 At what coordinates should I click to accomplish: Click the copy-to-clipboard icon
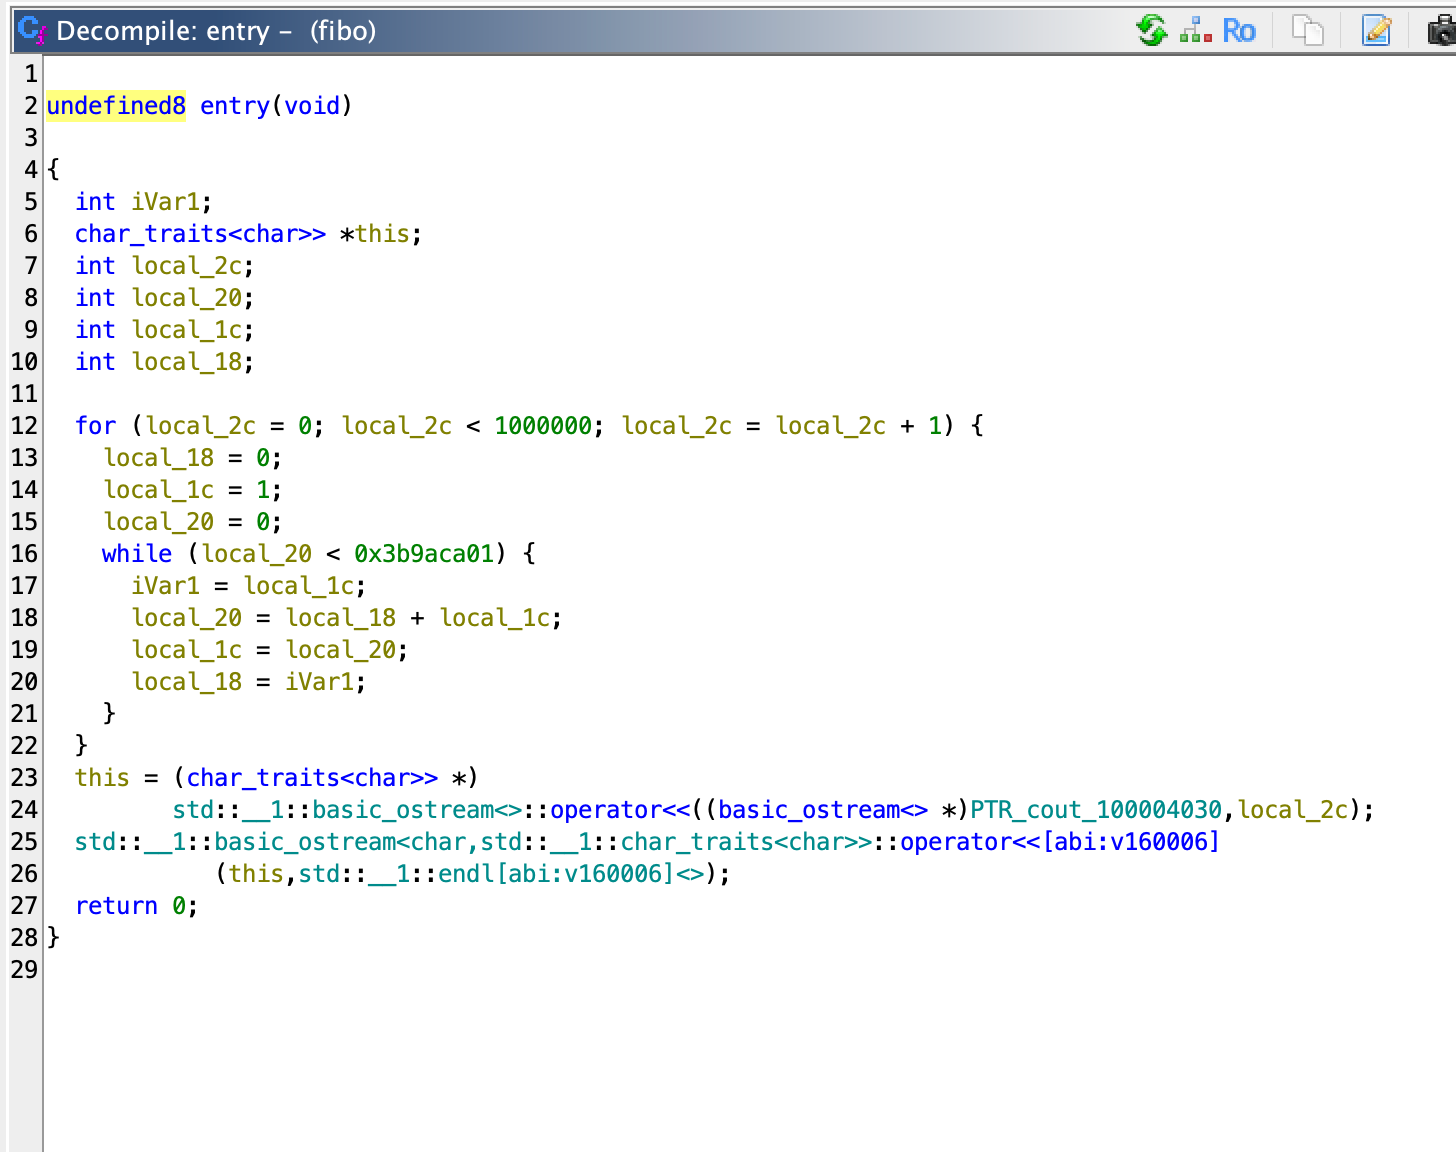[1307, 31]
